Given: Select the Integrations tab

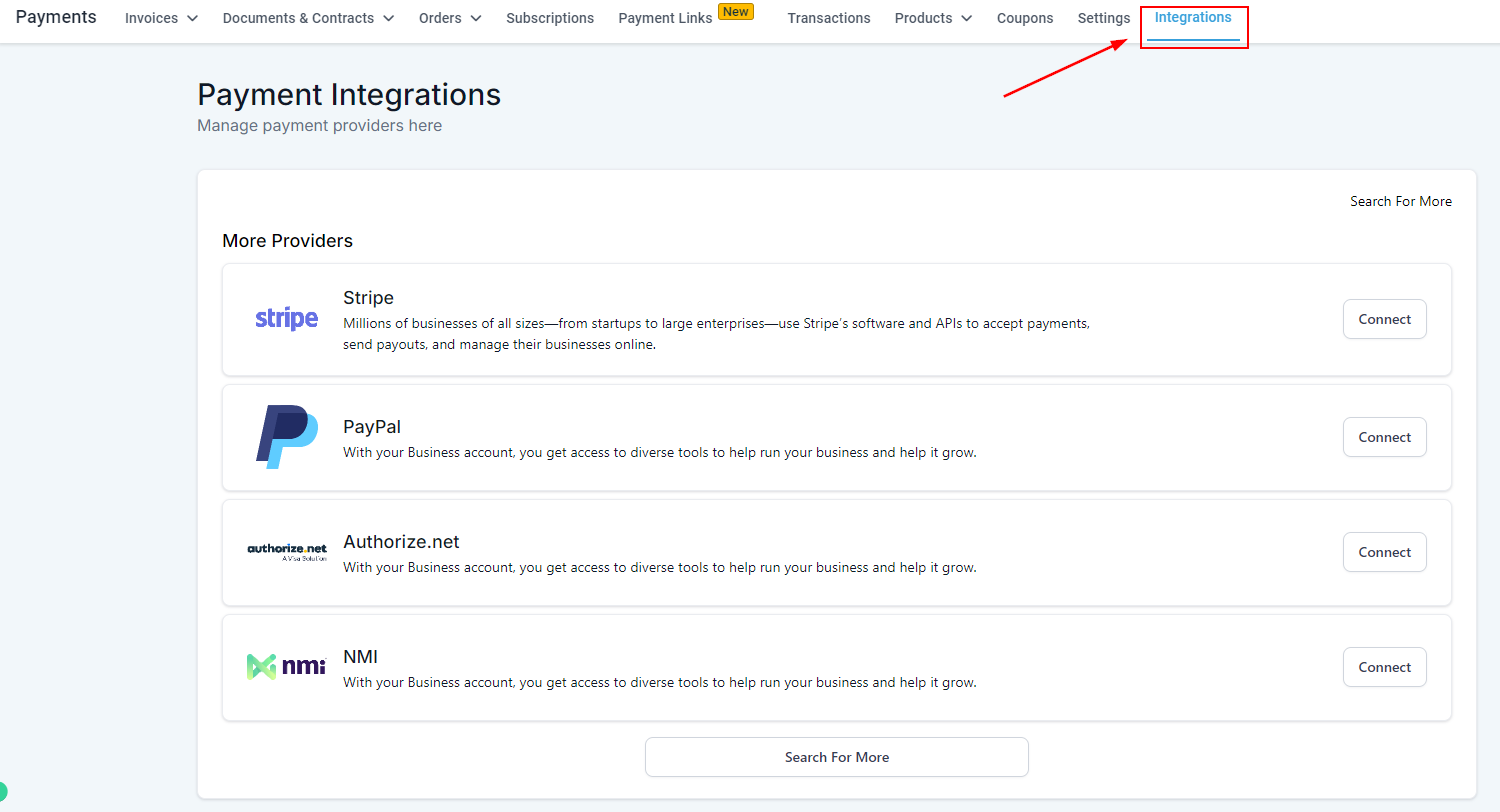Looking at the screenshot, I should tap(1193, 18).
